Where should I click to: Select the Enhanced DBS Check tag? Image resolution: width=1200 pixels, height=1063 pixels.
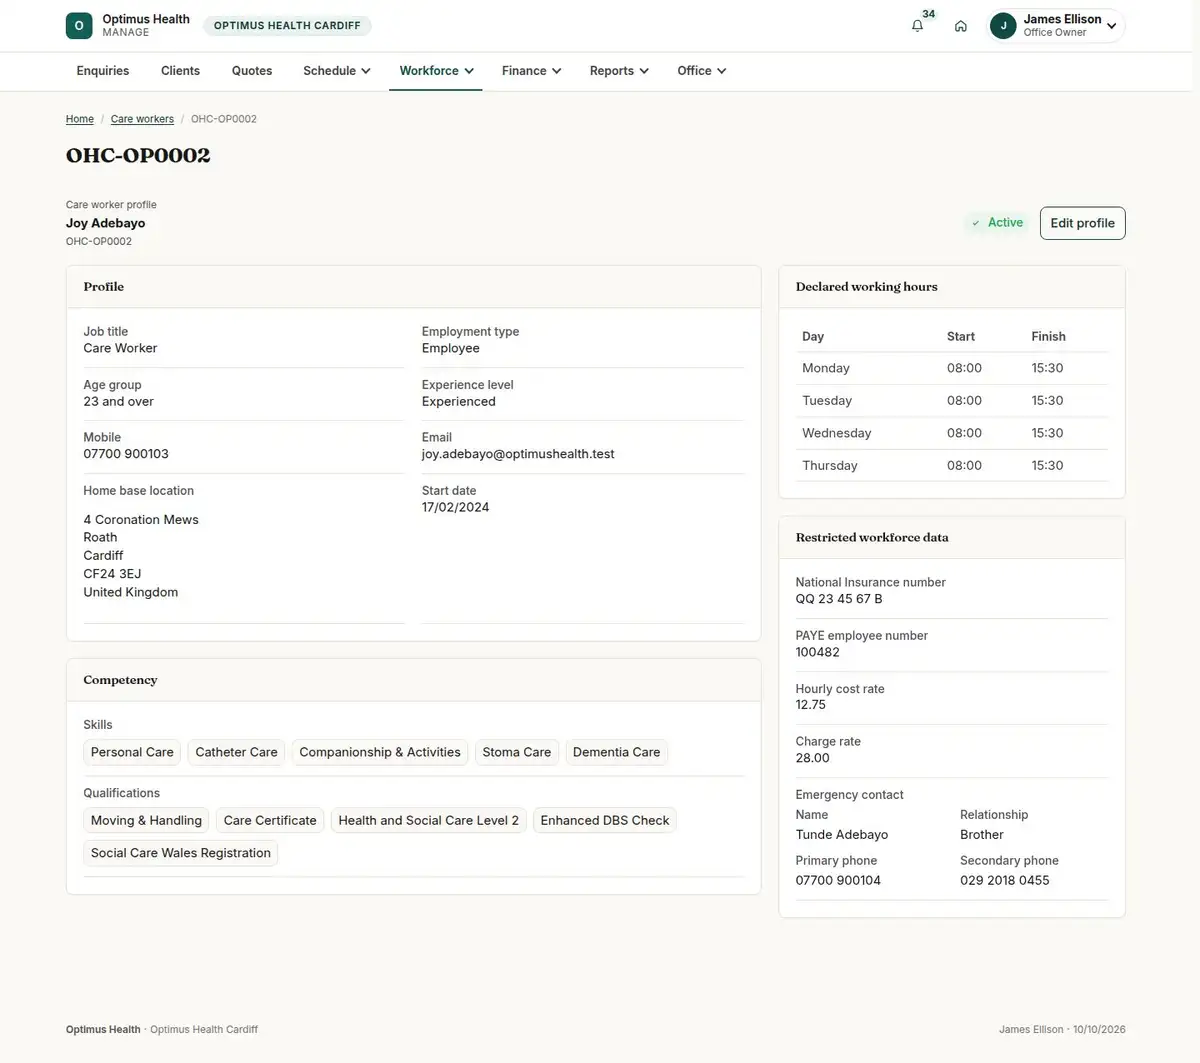(605, 821)
